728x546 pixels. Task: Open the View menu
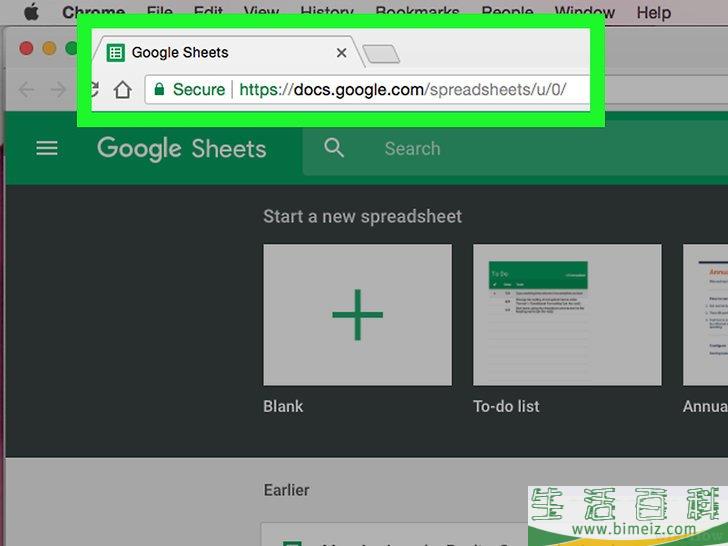(x=261, y=12)
